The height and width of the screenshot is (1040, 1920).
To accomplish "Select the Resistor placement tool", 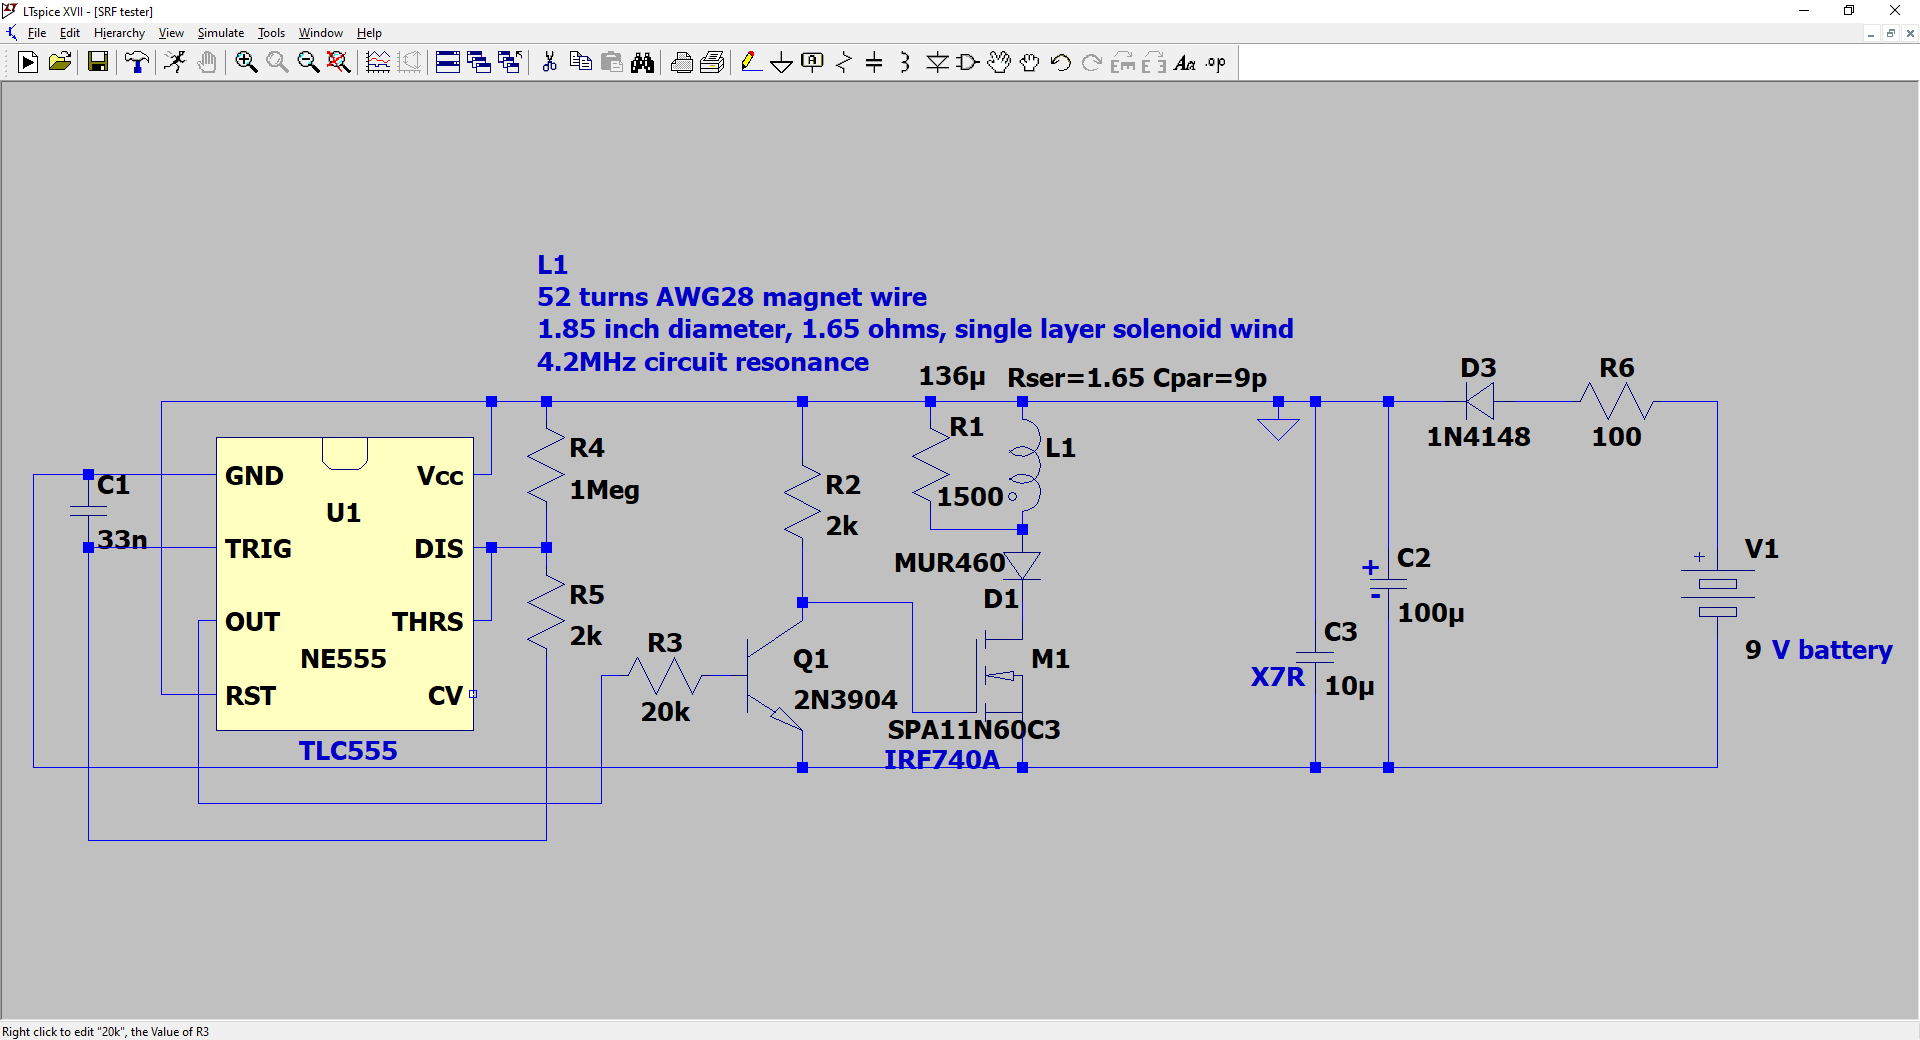I will 844,63.
